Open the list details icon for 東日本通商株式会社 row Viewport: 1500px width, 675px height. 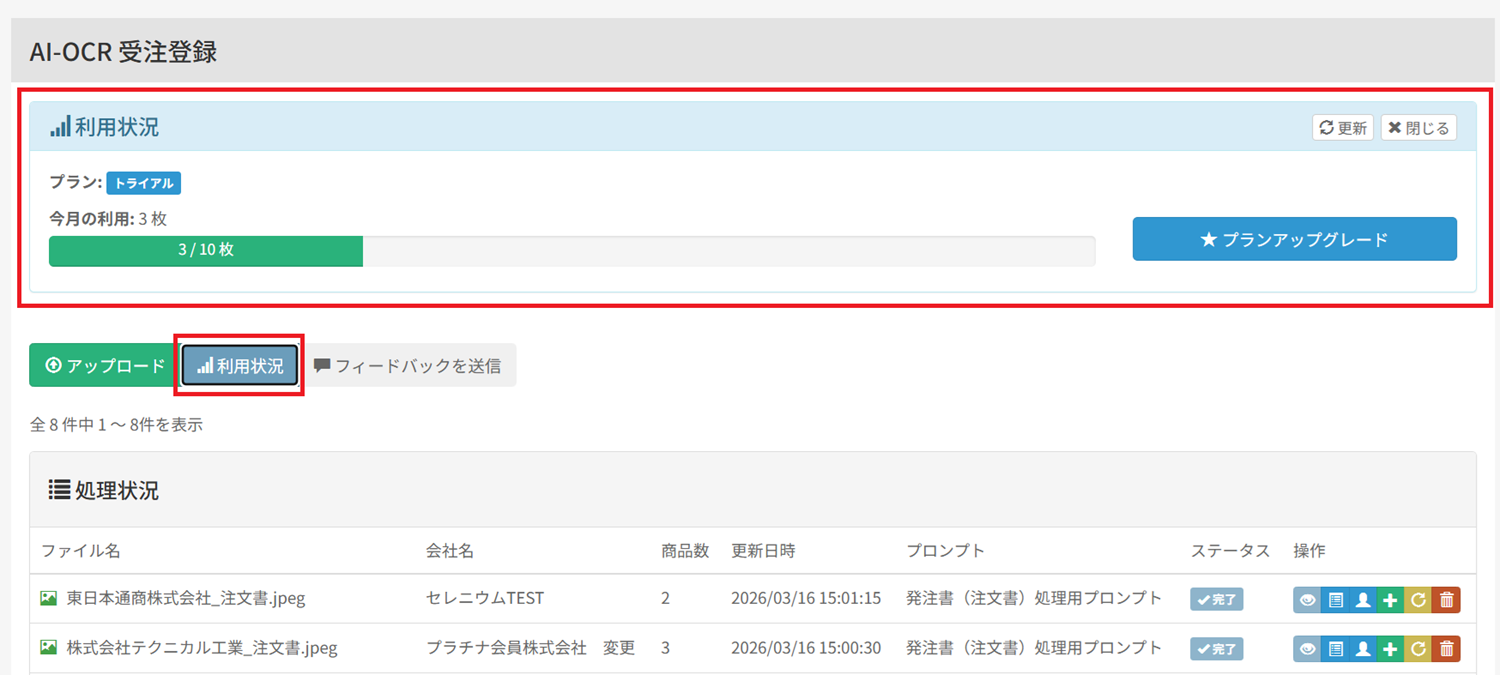coord(1335,599)
